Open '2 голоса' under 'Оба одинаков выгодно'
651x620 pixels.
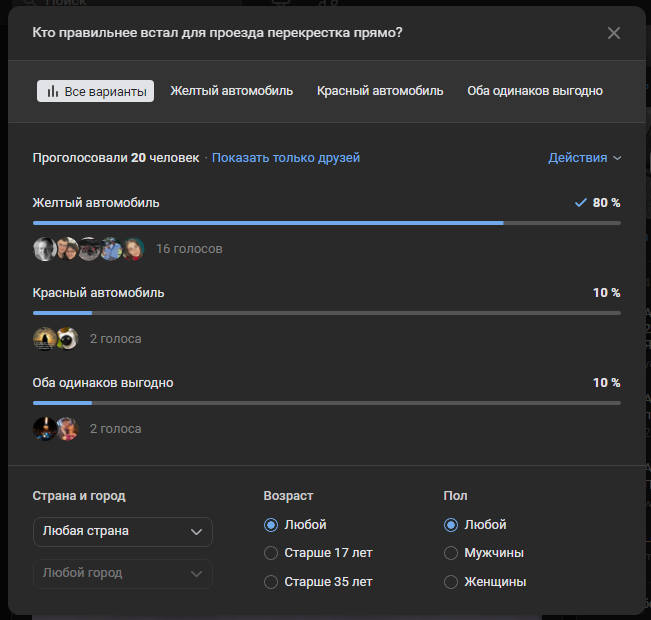coord(116,429)
